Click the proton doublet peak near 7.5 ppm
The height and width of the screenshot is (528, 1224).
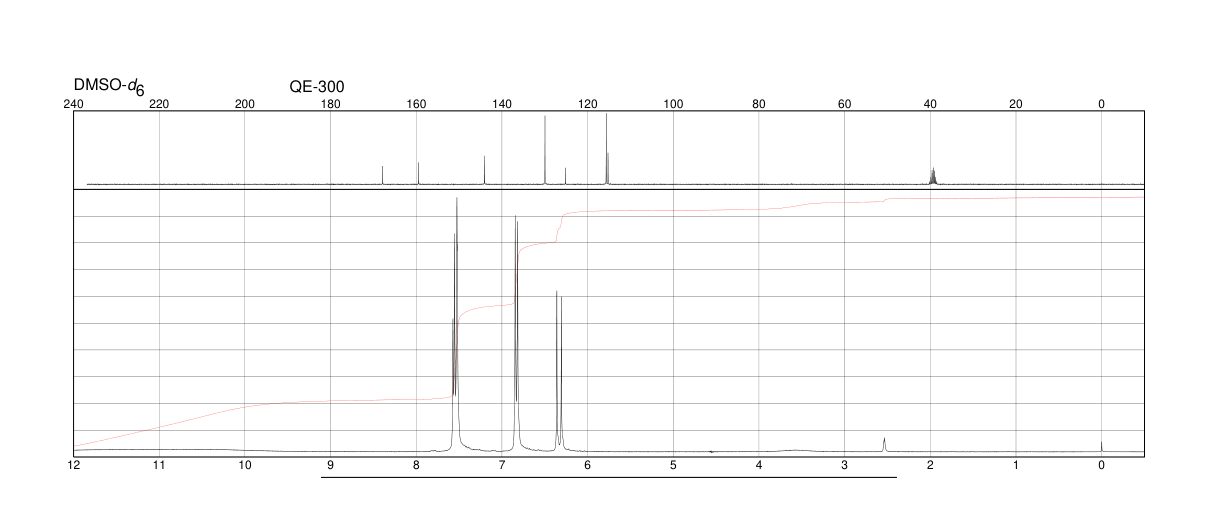click(x=455, y=323)
